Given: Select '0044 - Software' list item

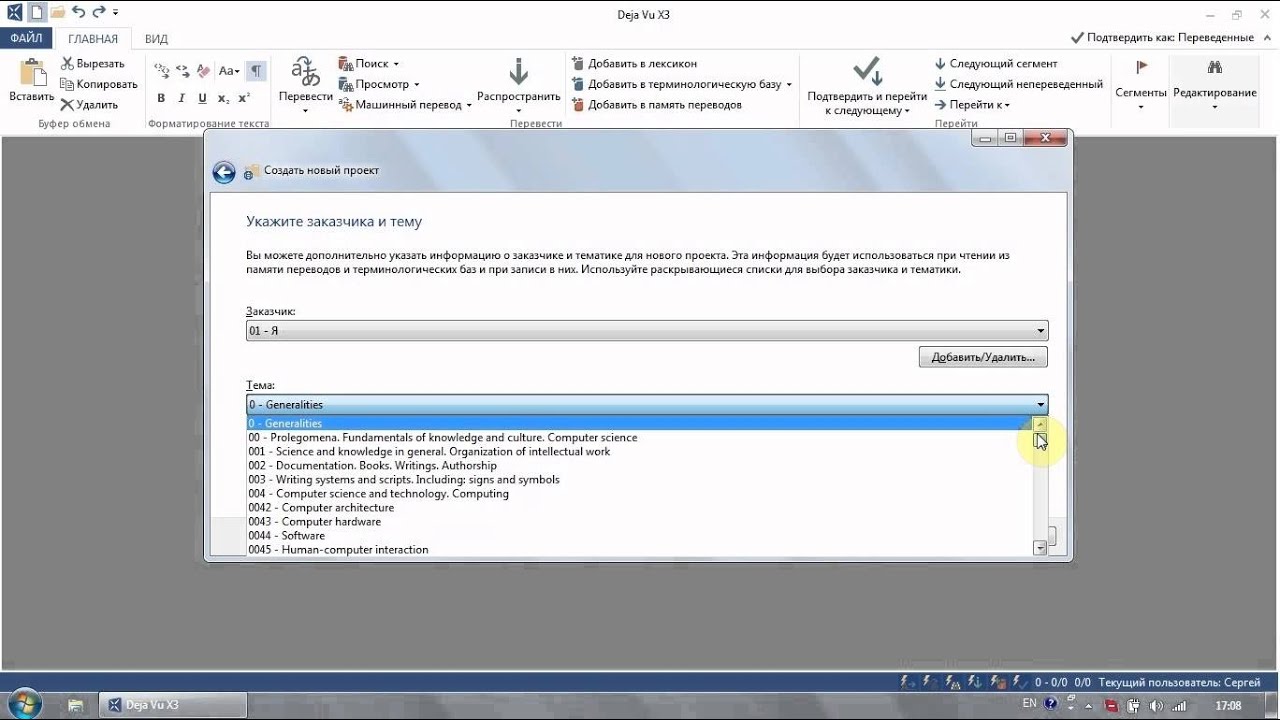Looking at the screenshot, I should coord(639,535).
